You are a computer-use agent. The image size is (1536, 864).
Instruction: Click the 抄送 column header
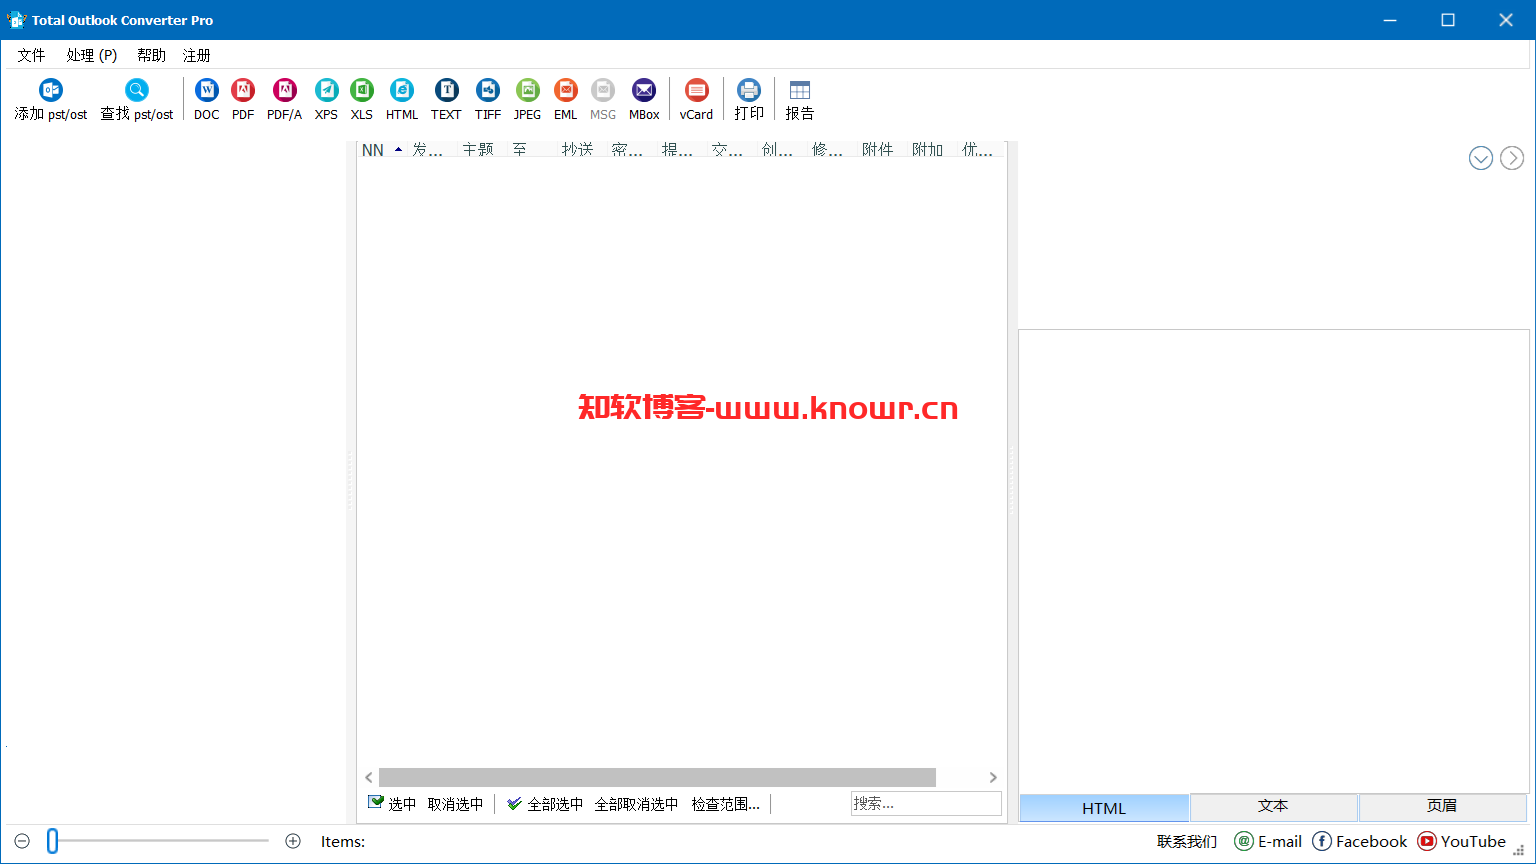(582, 150)
